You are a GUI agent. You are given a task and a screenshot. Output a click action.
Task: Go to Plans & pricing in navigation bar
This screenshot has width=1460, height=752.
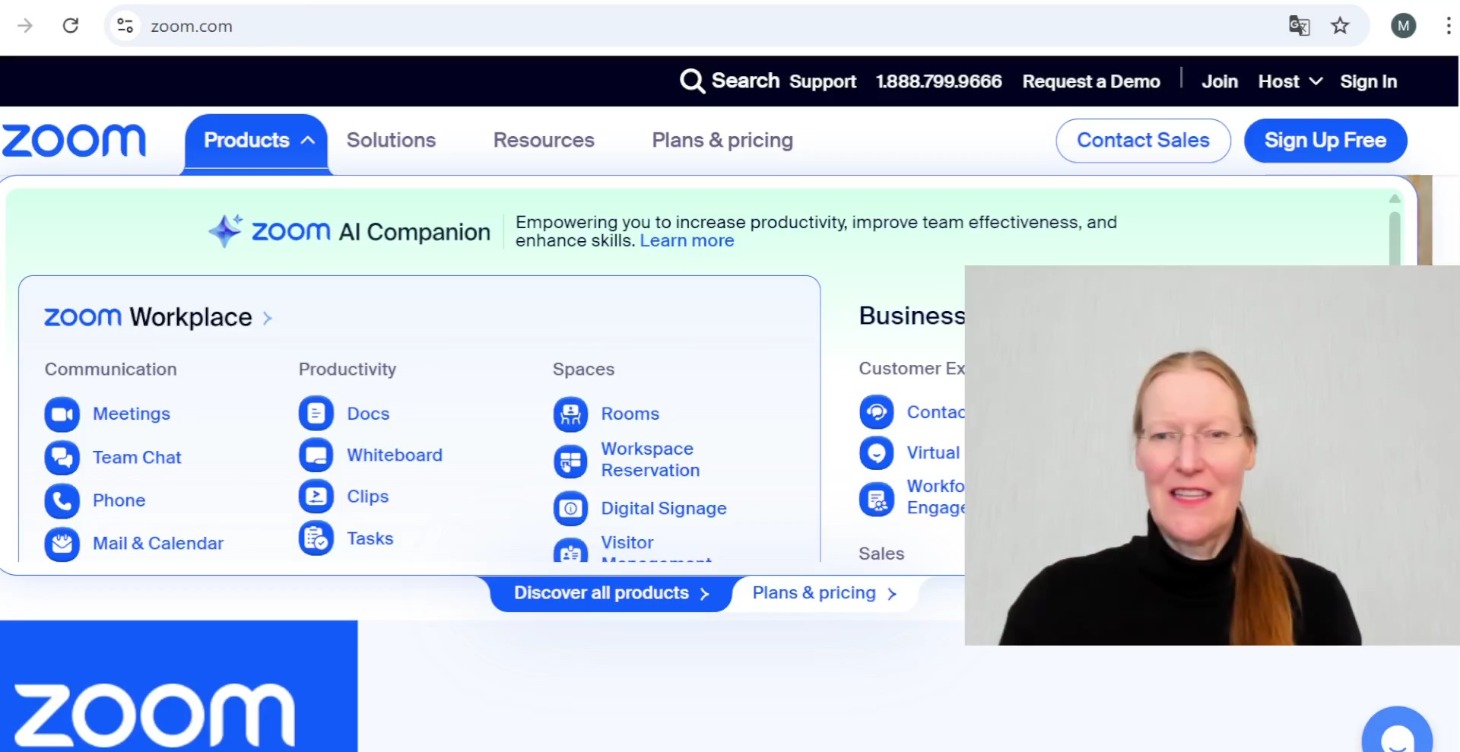(722, 141)
